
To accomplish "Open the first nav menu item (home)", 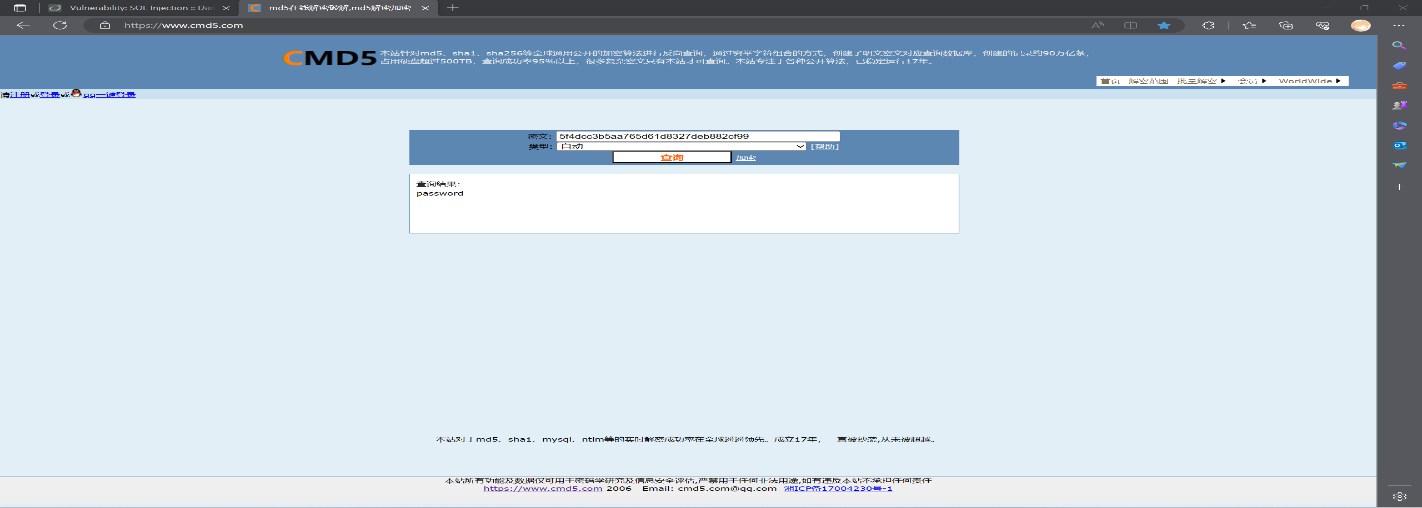I will (x=1109, y=81).
